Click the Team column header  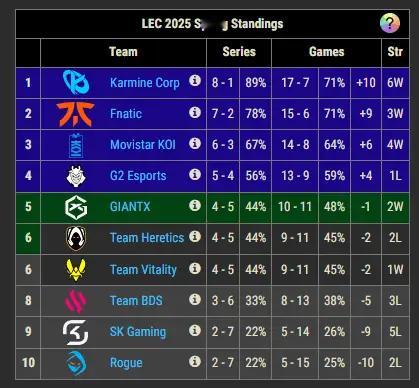pyautogui.click(x=123, y=52)
